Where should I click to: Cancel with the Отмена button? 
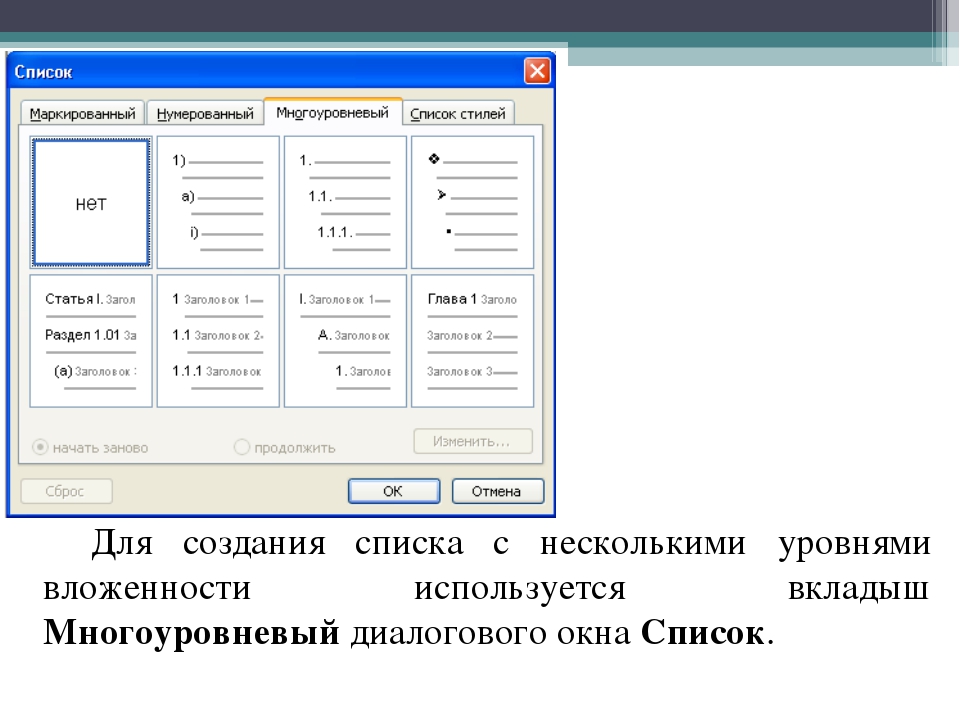coord(497,491)
